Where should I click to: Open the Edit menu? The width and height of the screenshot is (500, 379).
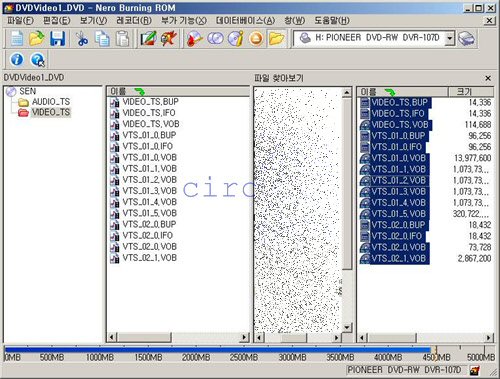[56, 21]
